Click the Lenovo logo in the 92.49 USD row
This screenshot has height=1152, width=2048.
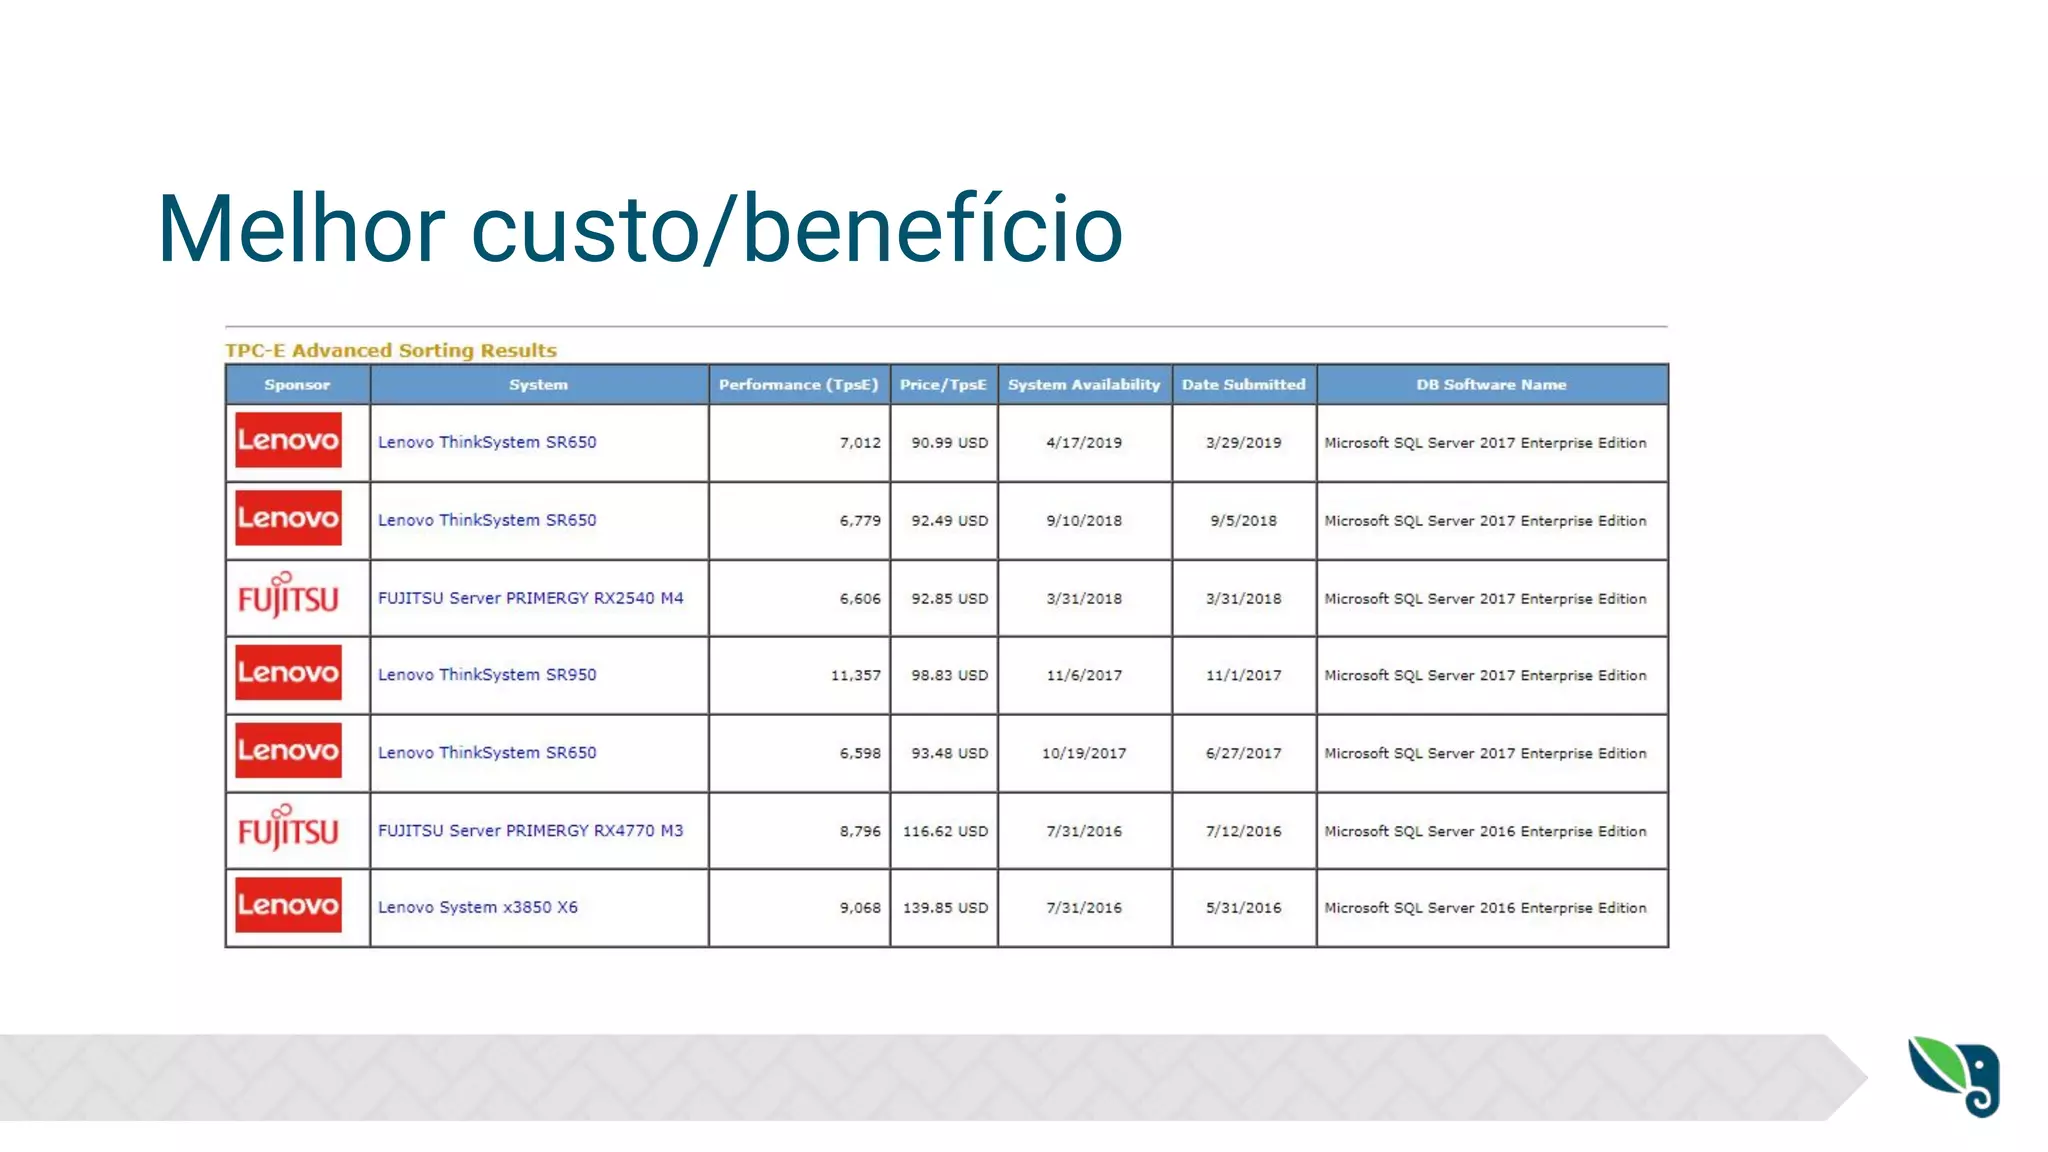coord(288,517)
